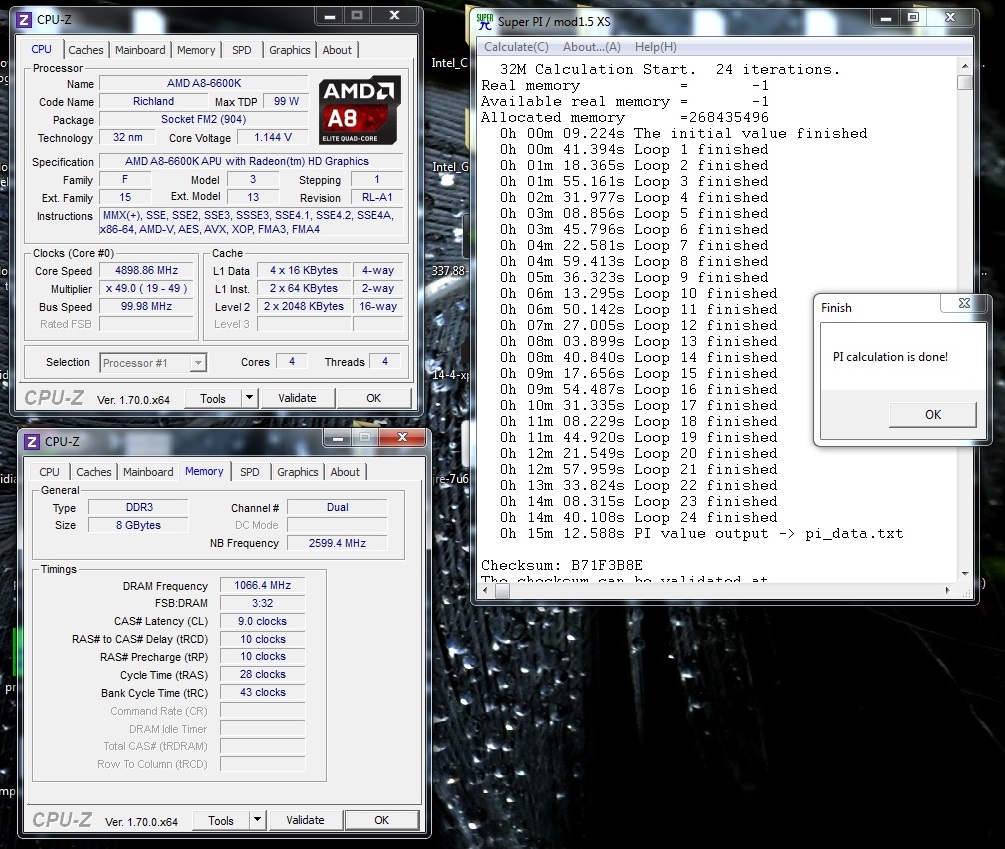The width and height of the screenshot is (1005, 849).
Task: Click the Core Voltage value 1.144 V
Action: 273,137
